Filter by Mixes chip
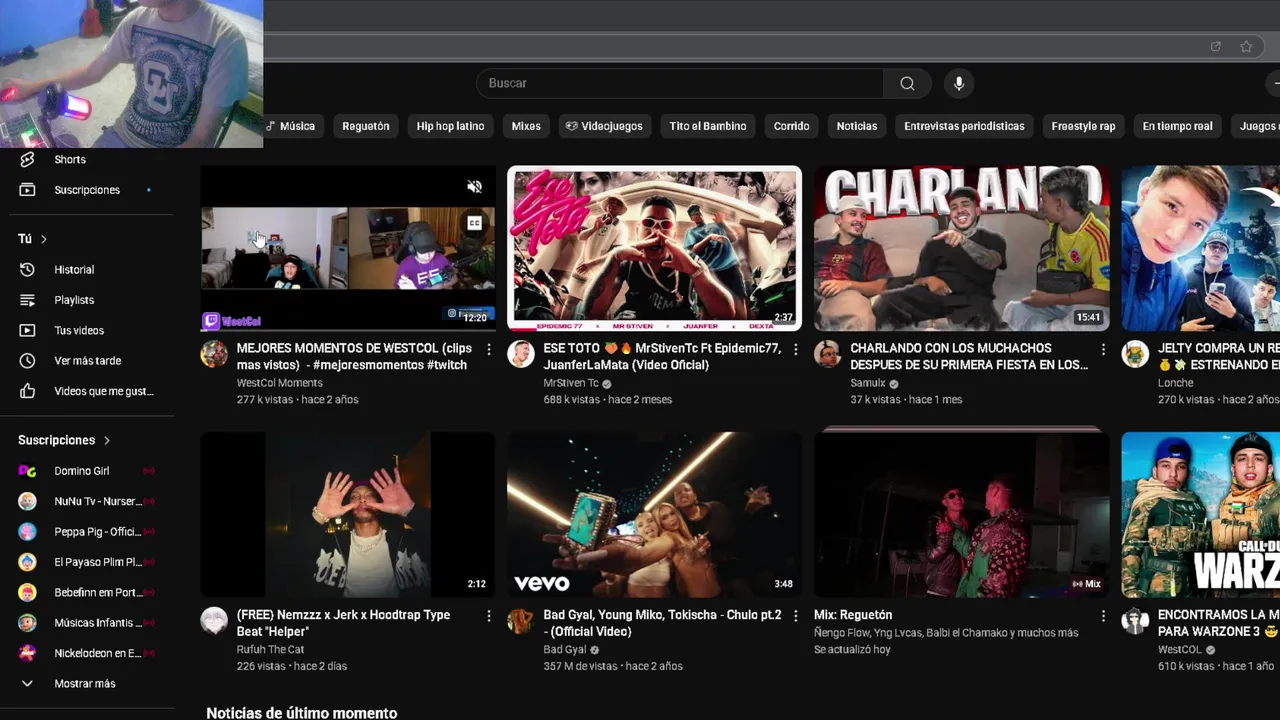 526,126
